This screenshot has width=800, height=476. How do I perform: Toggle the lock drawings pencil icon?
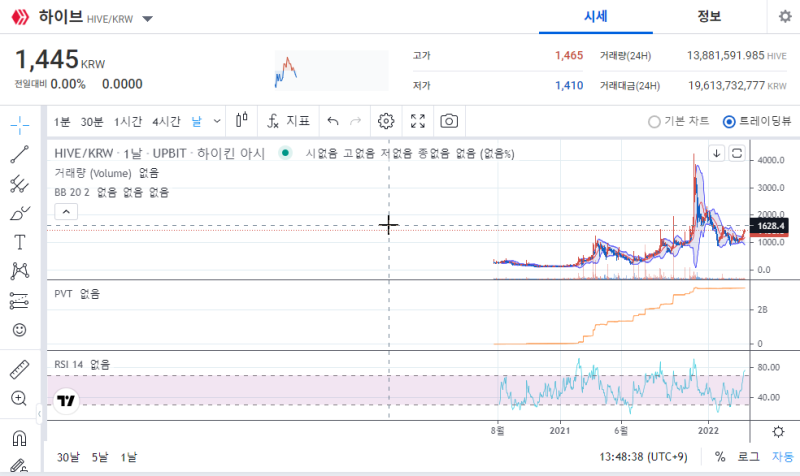(19, 465)
